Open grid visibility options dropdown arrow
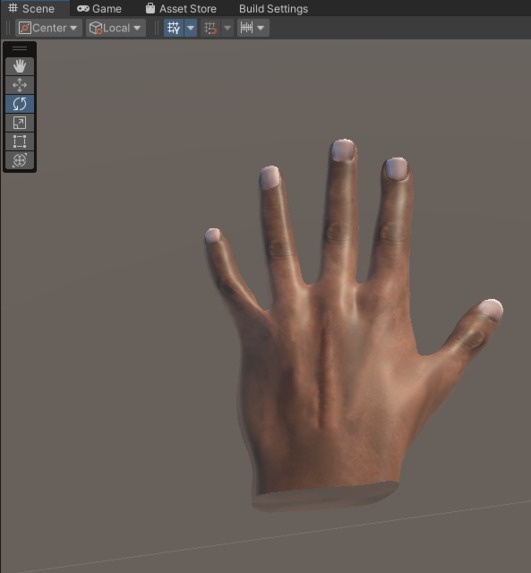Viewport: 531px width, 573px height. click(191, 28)
